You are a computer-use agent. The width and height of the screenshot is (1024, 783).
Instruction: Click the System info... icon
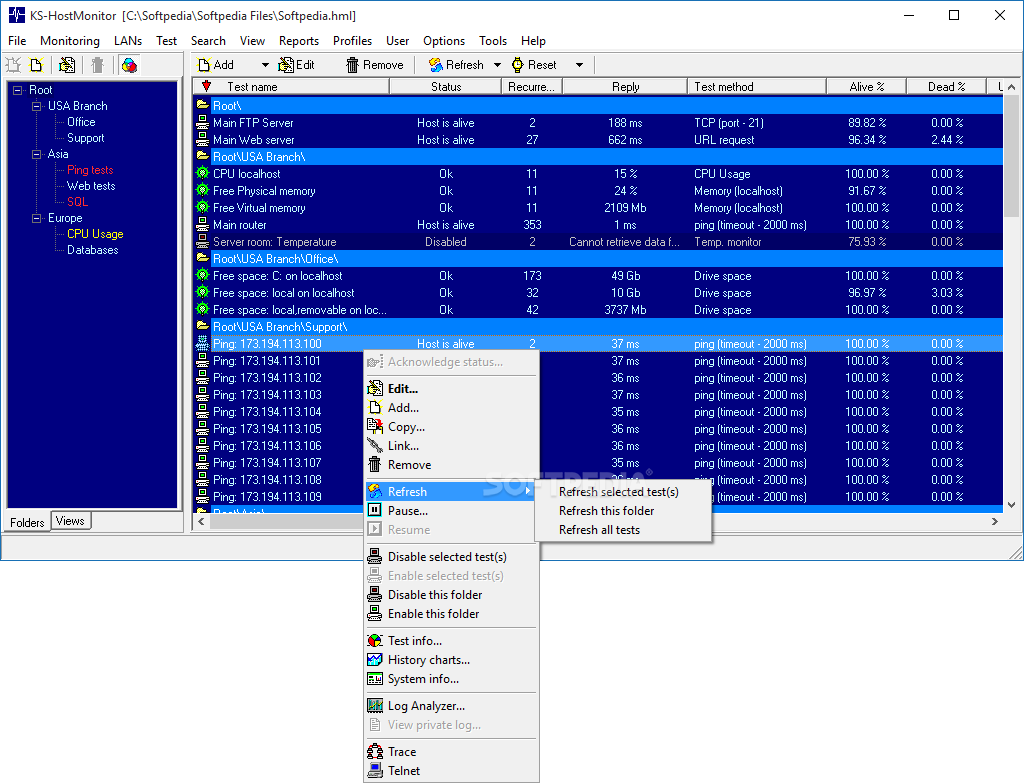(375, 679)
